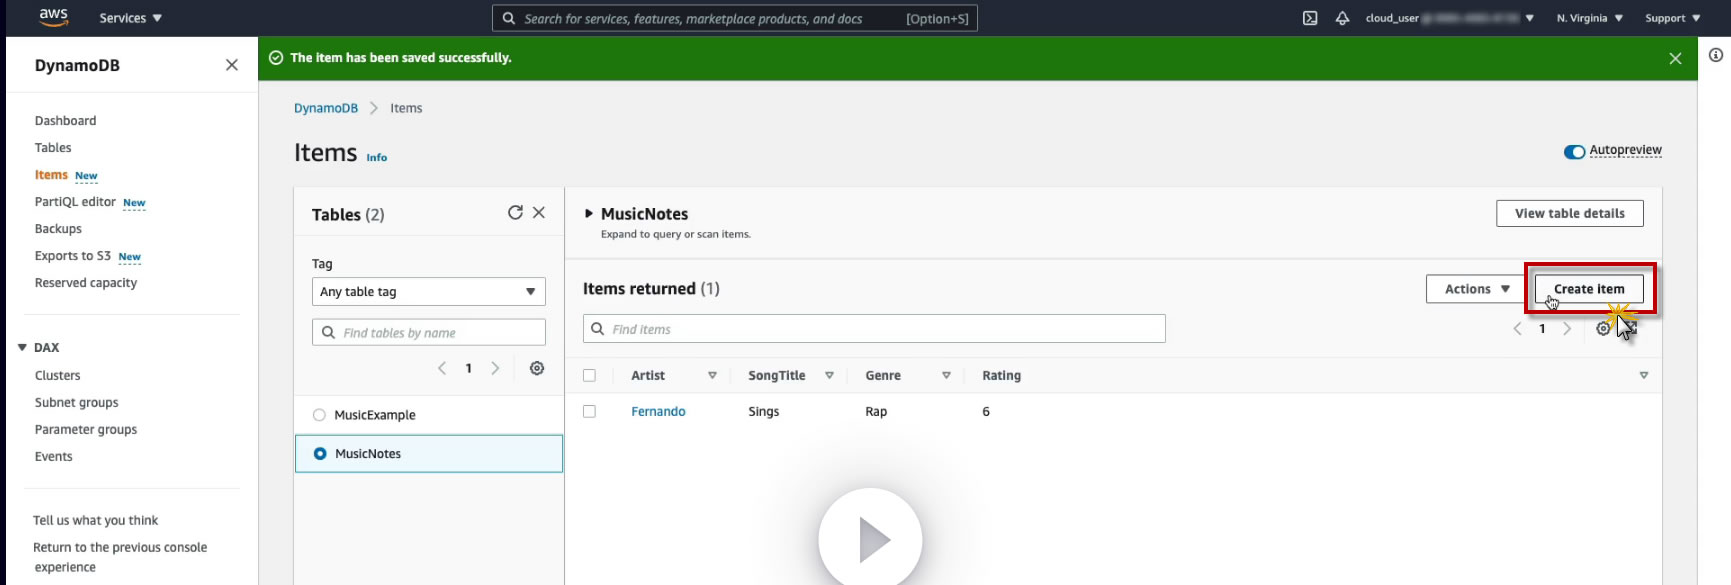
Task: Open Exports to S3 in the sidebar
Action: point(73,256)
